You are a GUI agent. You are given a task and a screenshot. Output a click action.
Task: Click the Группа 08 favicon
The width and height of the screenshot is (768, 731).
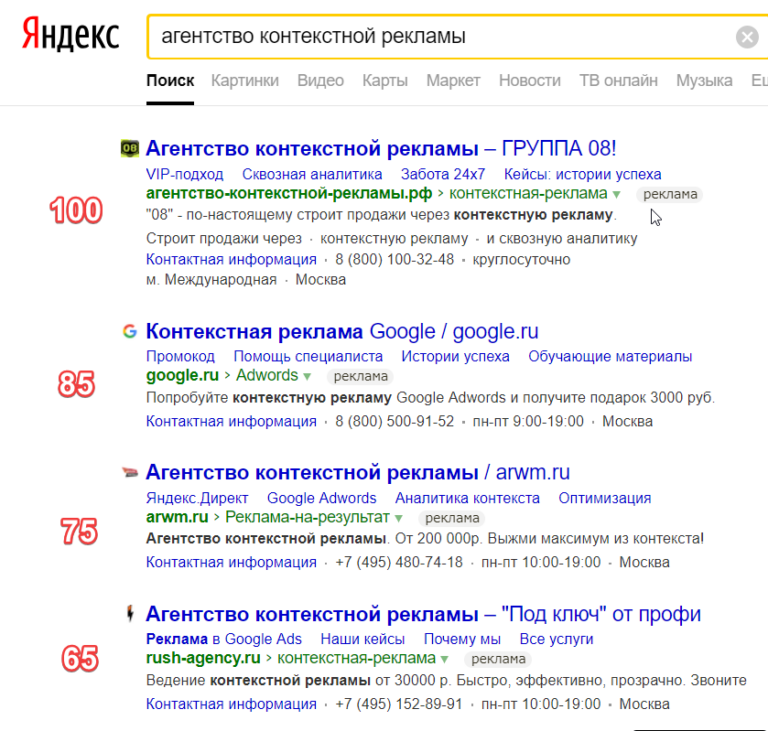click(130, 148)
